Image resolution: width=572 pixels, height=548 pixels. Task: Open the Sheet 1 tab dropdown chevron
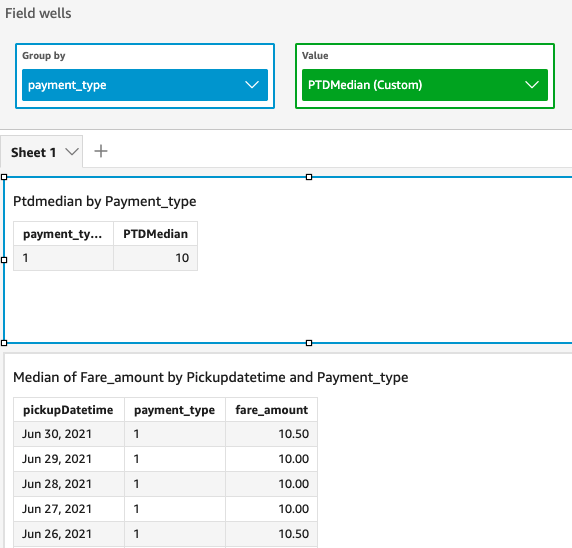(72, 152)
